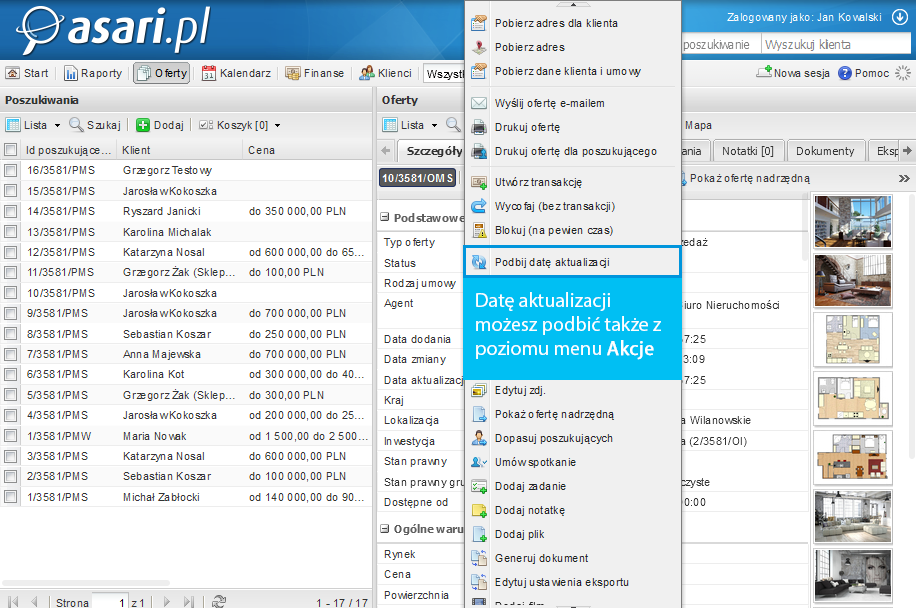916x608 pixels.
Task: Click the envelope icon for Wyślij ofertę e-mailem
Action: click(x=479, y=103)
